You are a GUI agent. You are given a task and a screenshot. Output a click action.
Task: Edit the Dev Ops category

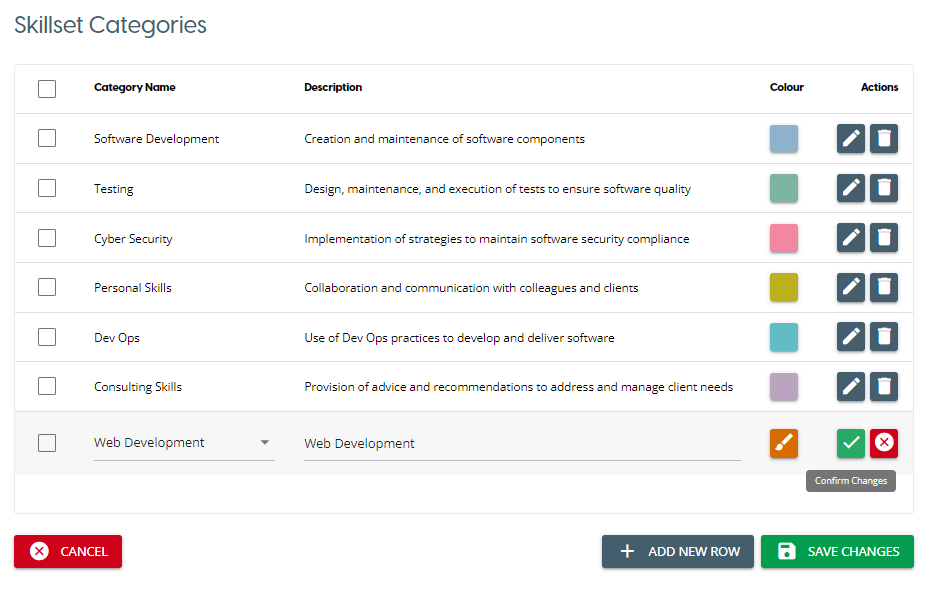[850, 337]
